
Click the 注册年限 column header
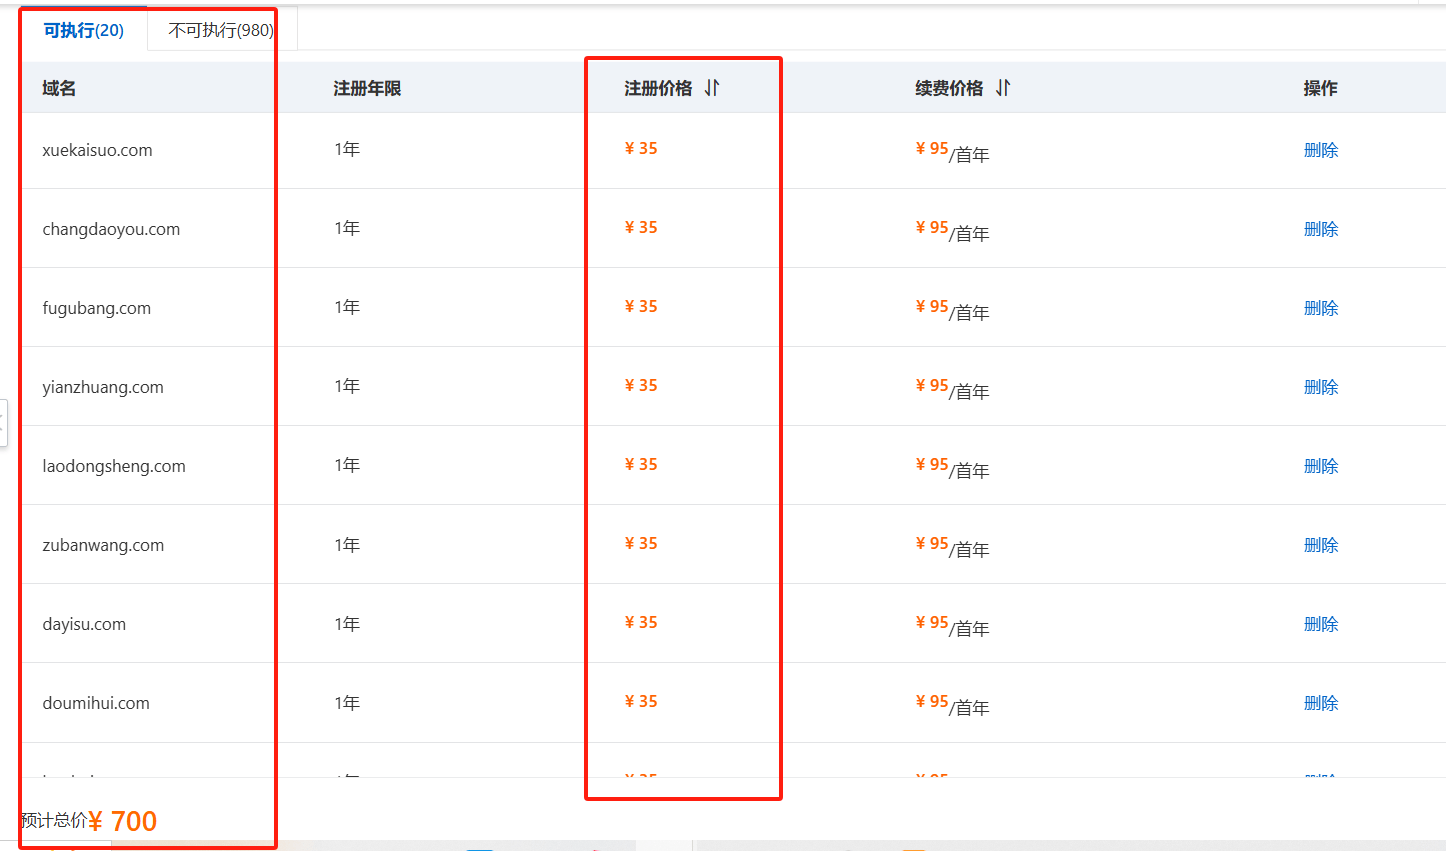(x=367, y=88)
